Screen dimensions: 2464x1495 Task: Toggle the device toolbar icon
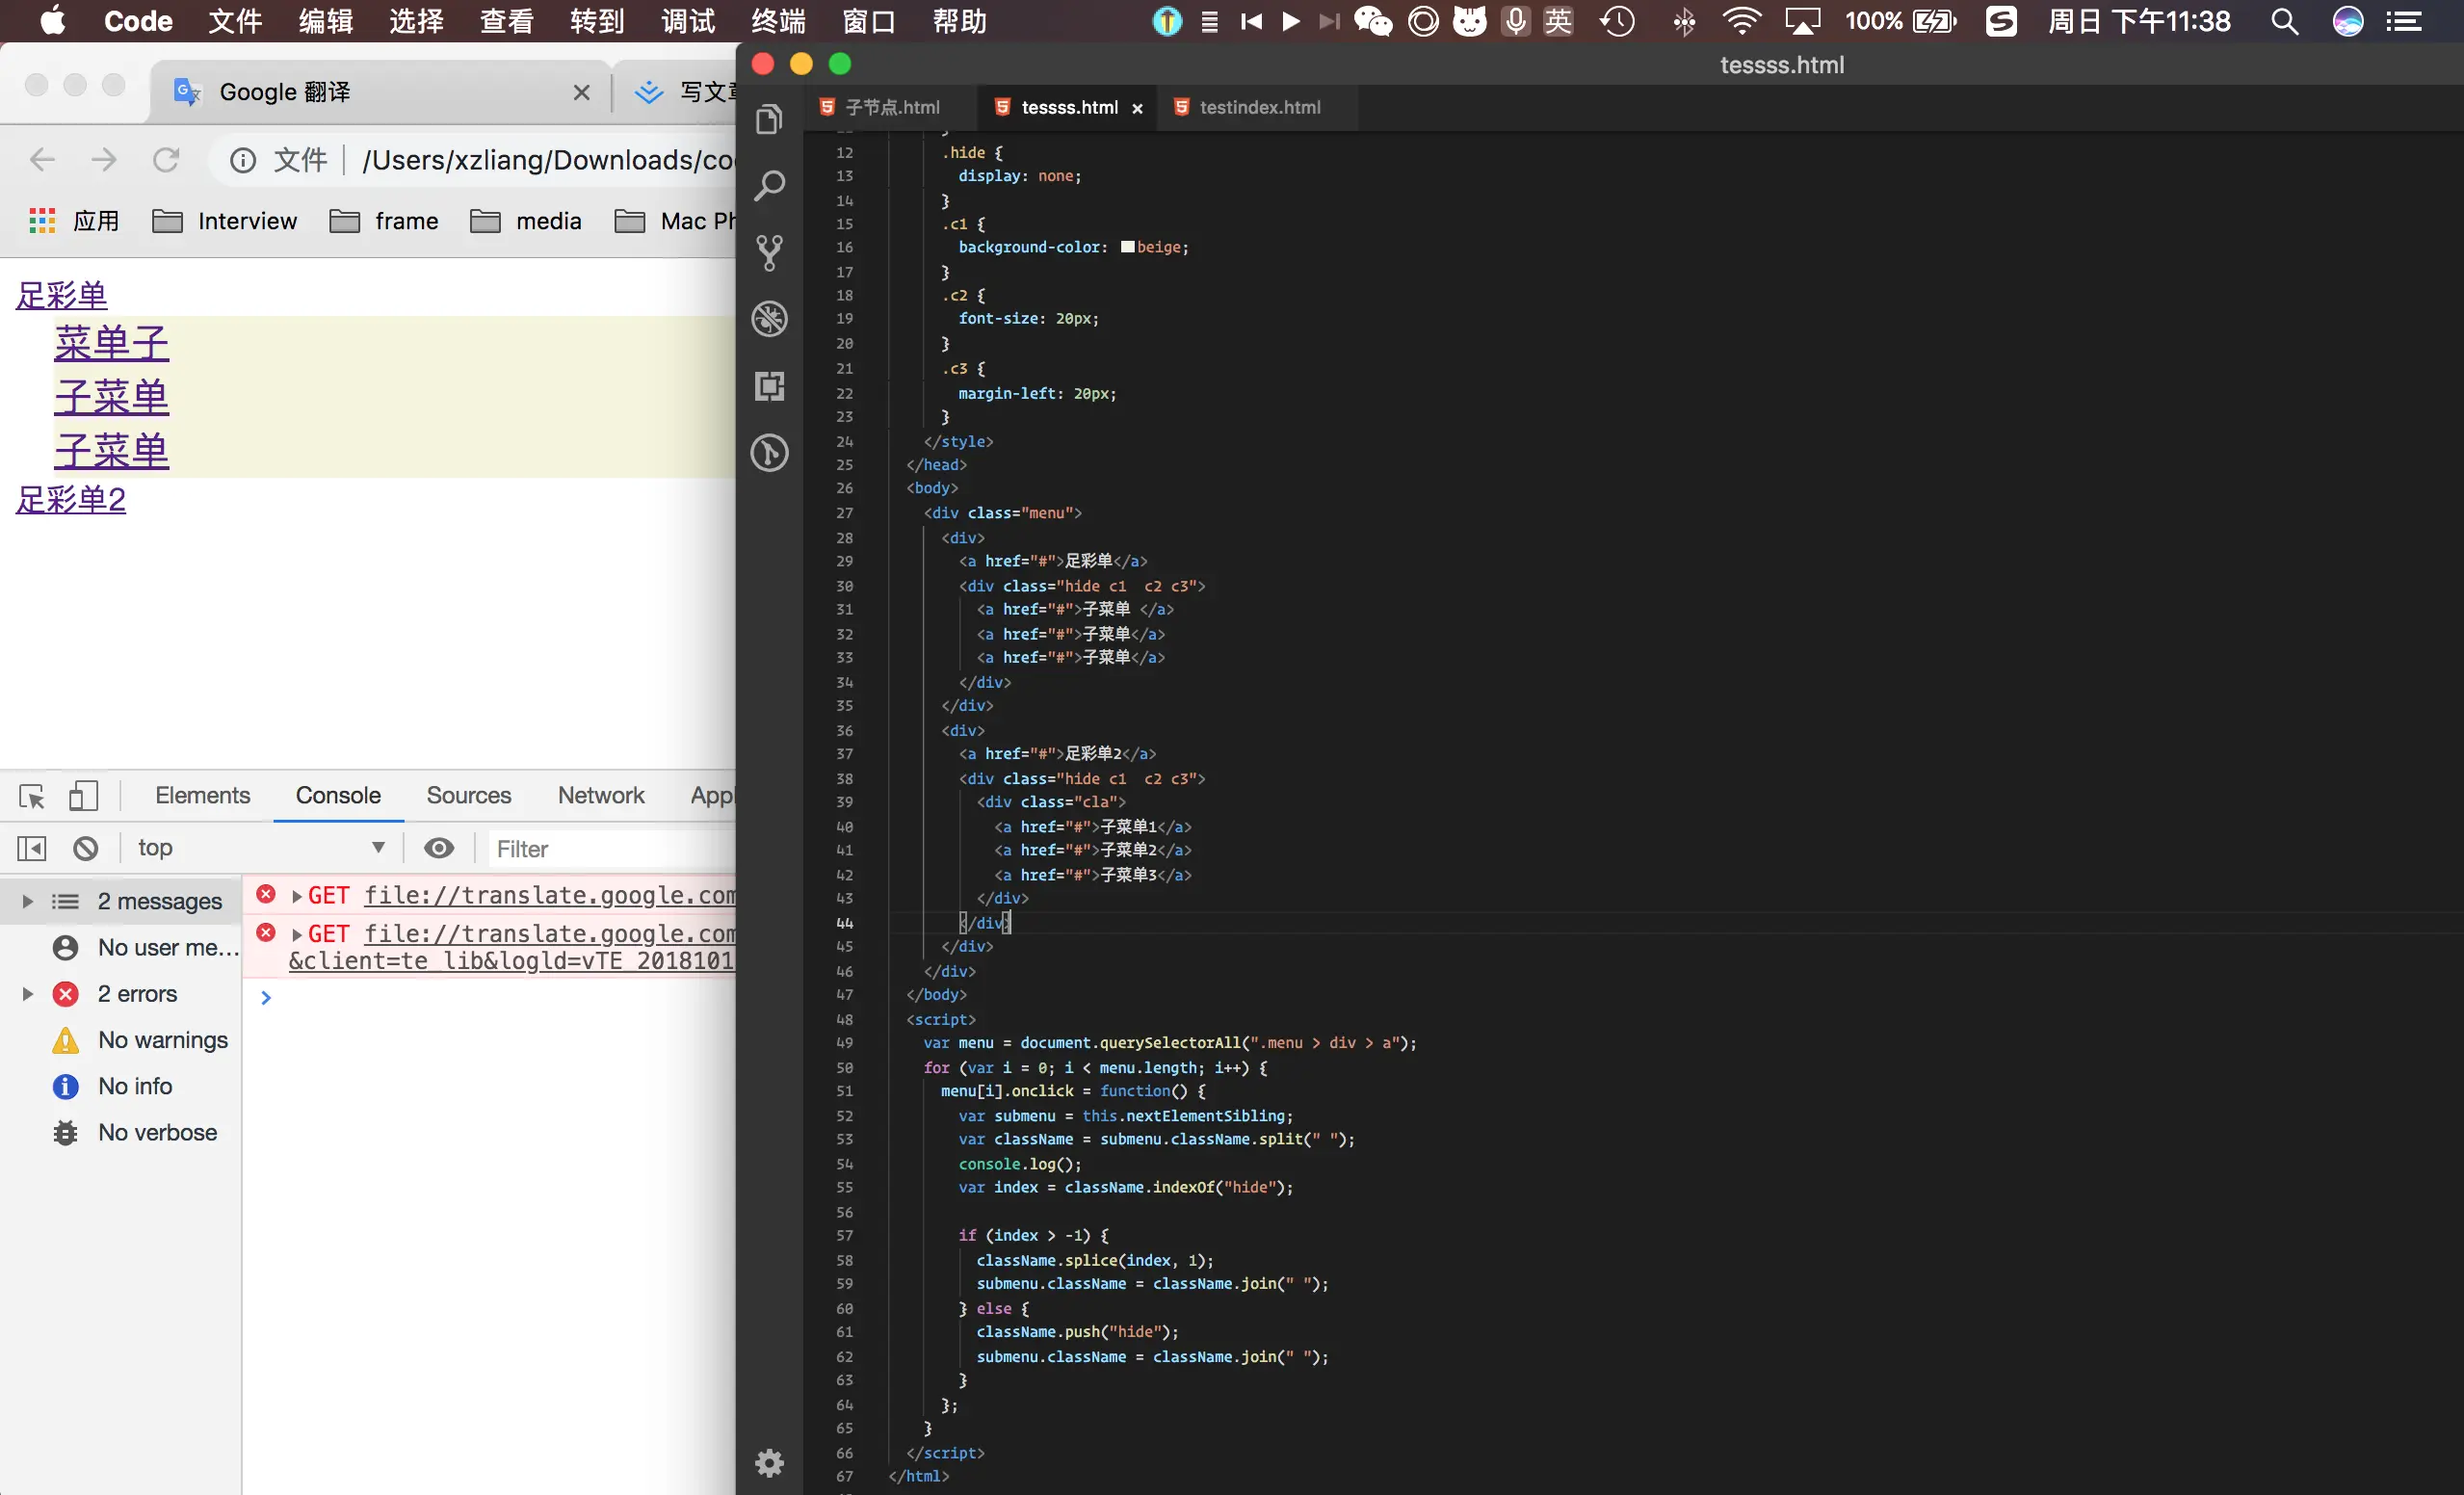point(83,796)
